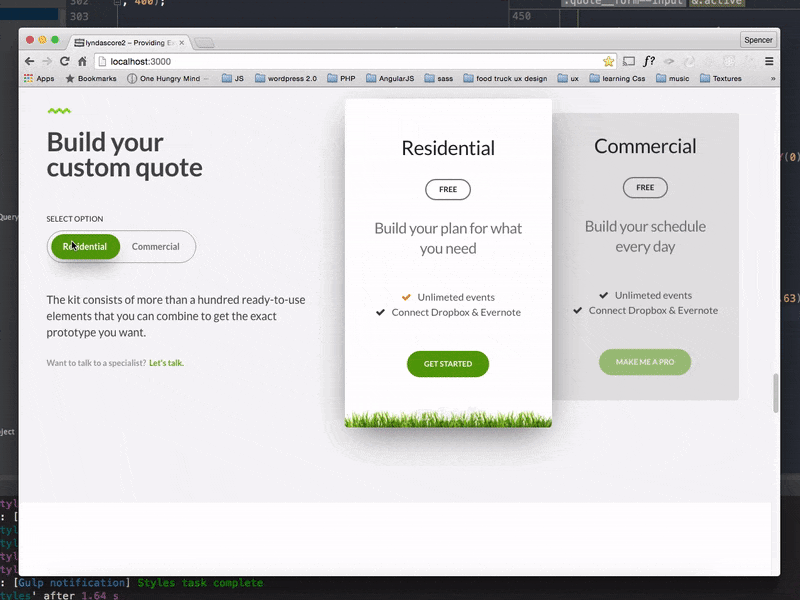This screenshot has height=600, width=800.
Task: Close the lyndascore2 tab
Action: 182,43
